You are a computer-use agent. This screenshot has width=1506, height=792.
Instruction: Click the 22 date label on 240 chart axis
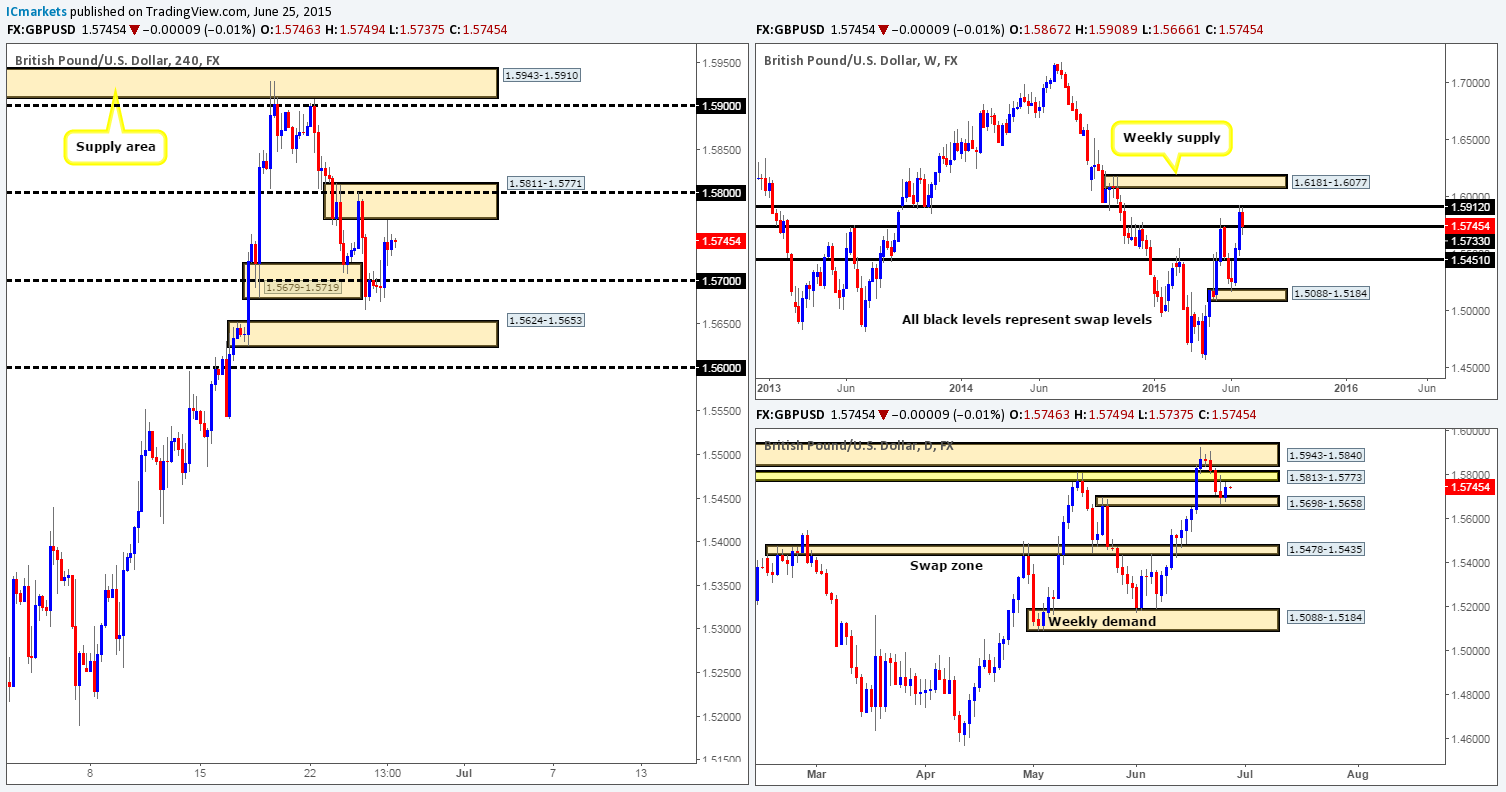tap(311, 772)
